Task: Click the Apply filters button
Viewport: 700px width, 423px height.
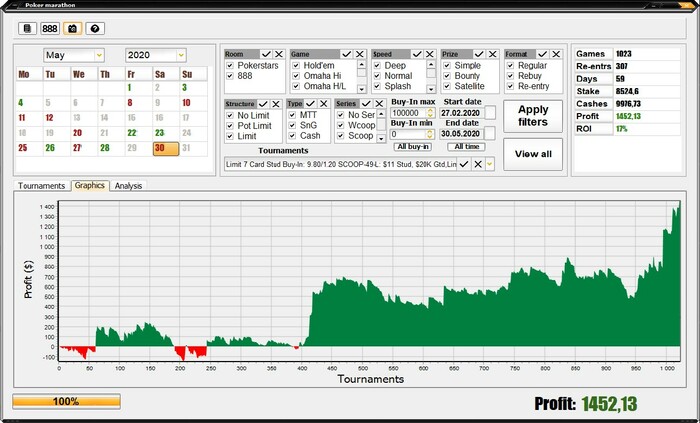Action: (533, 116)
